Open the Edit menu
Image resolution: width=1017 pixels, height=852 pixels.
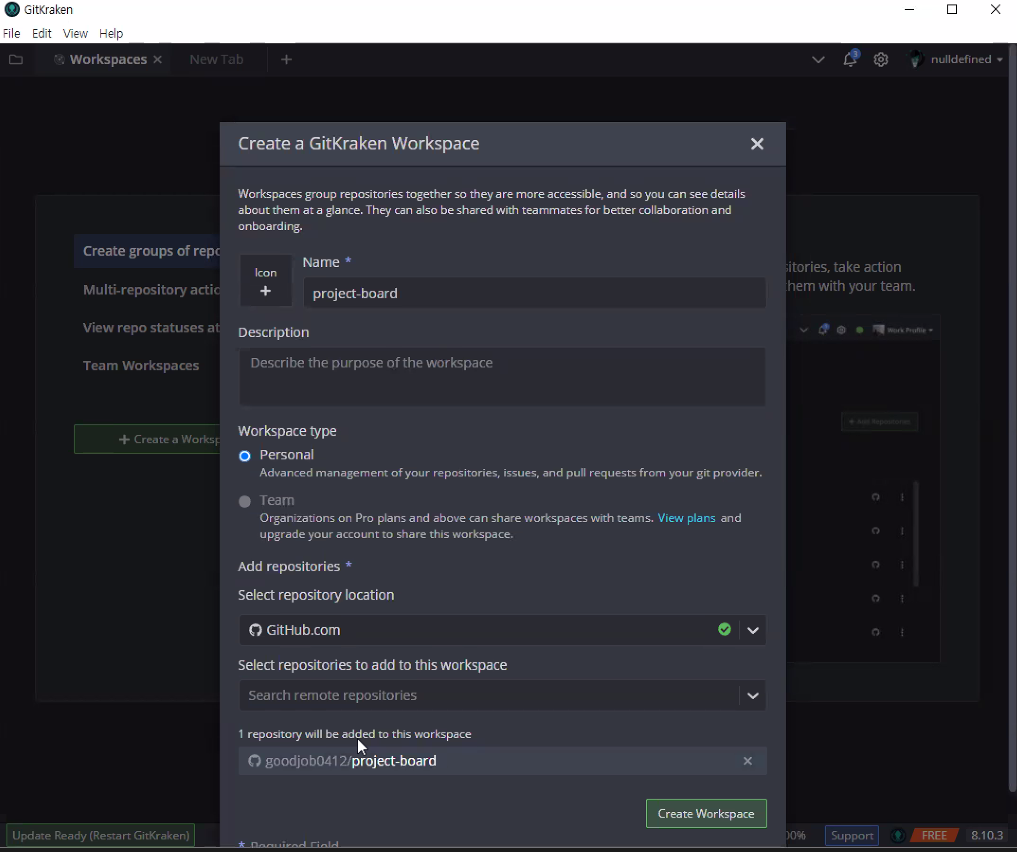pyautogui.click(x=42, y=33)
